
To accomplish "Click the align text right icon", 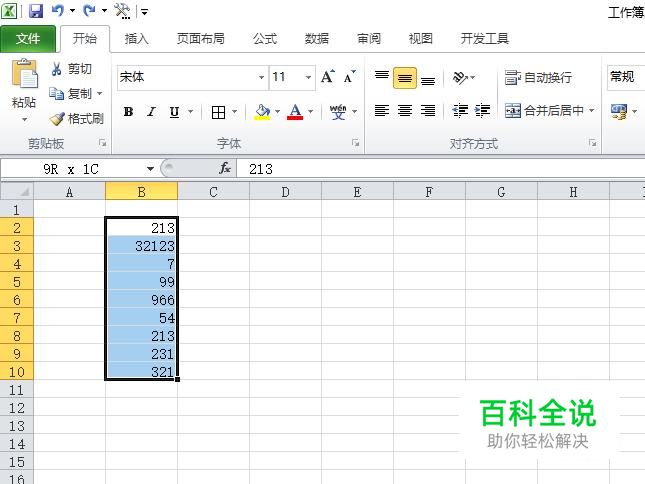I will pyautogui.click(x=428, y=111).
